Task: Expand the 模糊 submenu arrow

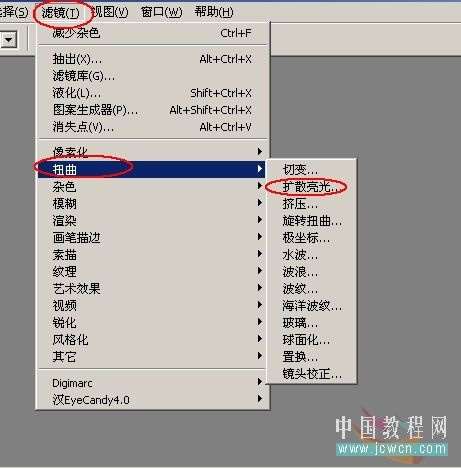Action: click(260, 203)
